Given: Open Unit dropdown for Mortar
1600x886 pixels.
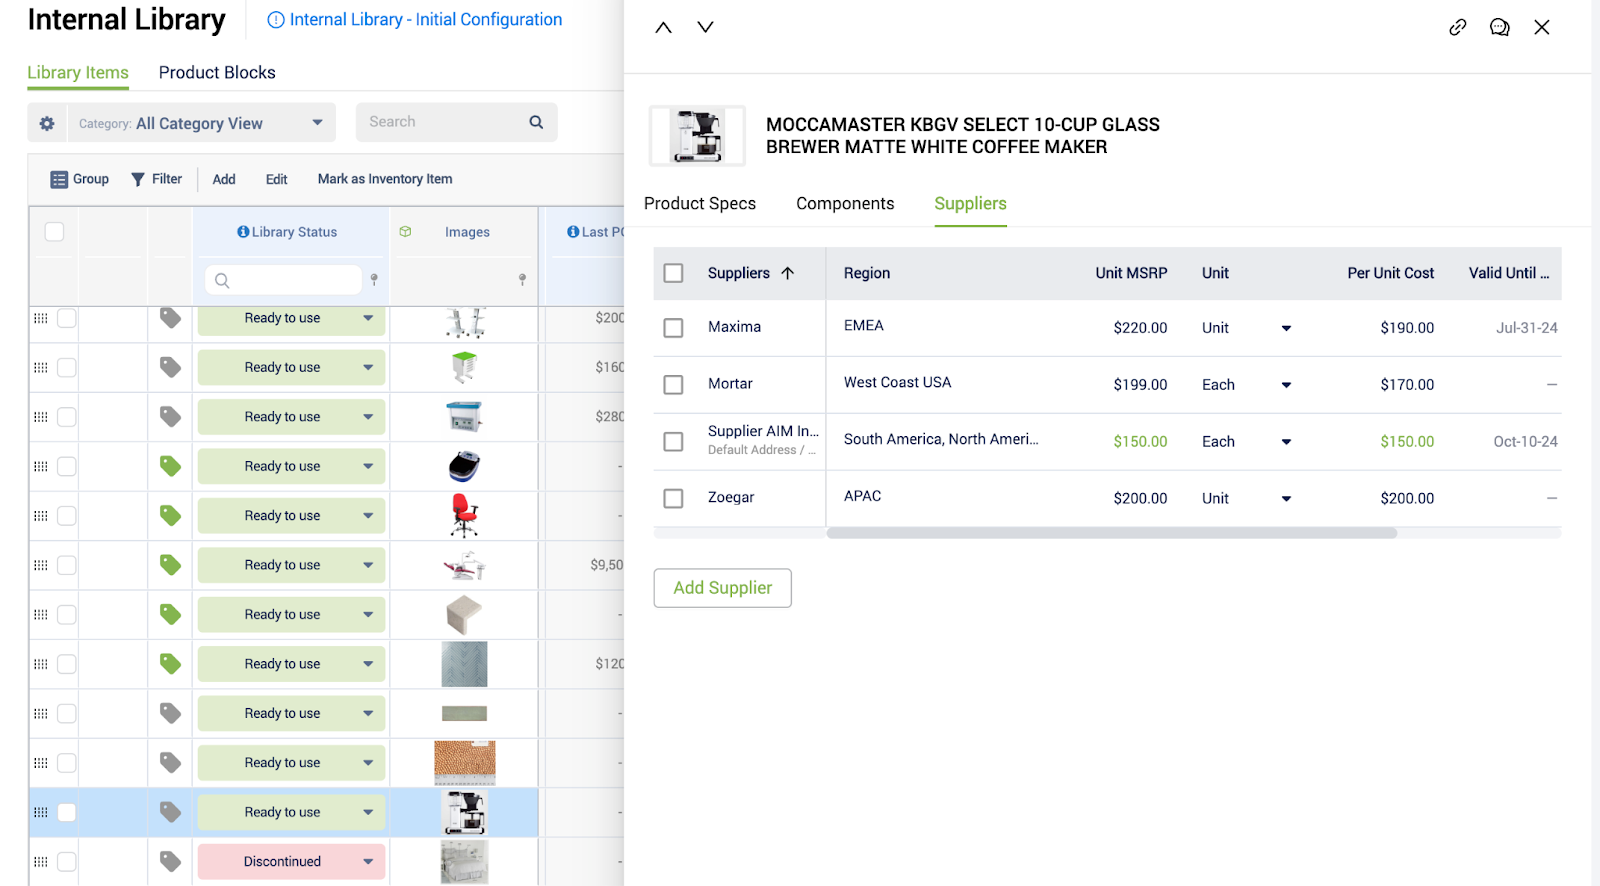Looking at the screenshot, I should 1286,385.
